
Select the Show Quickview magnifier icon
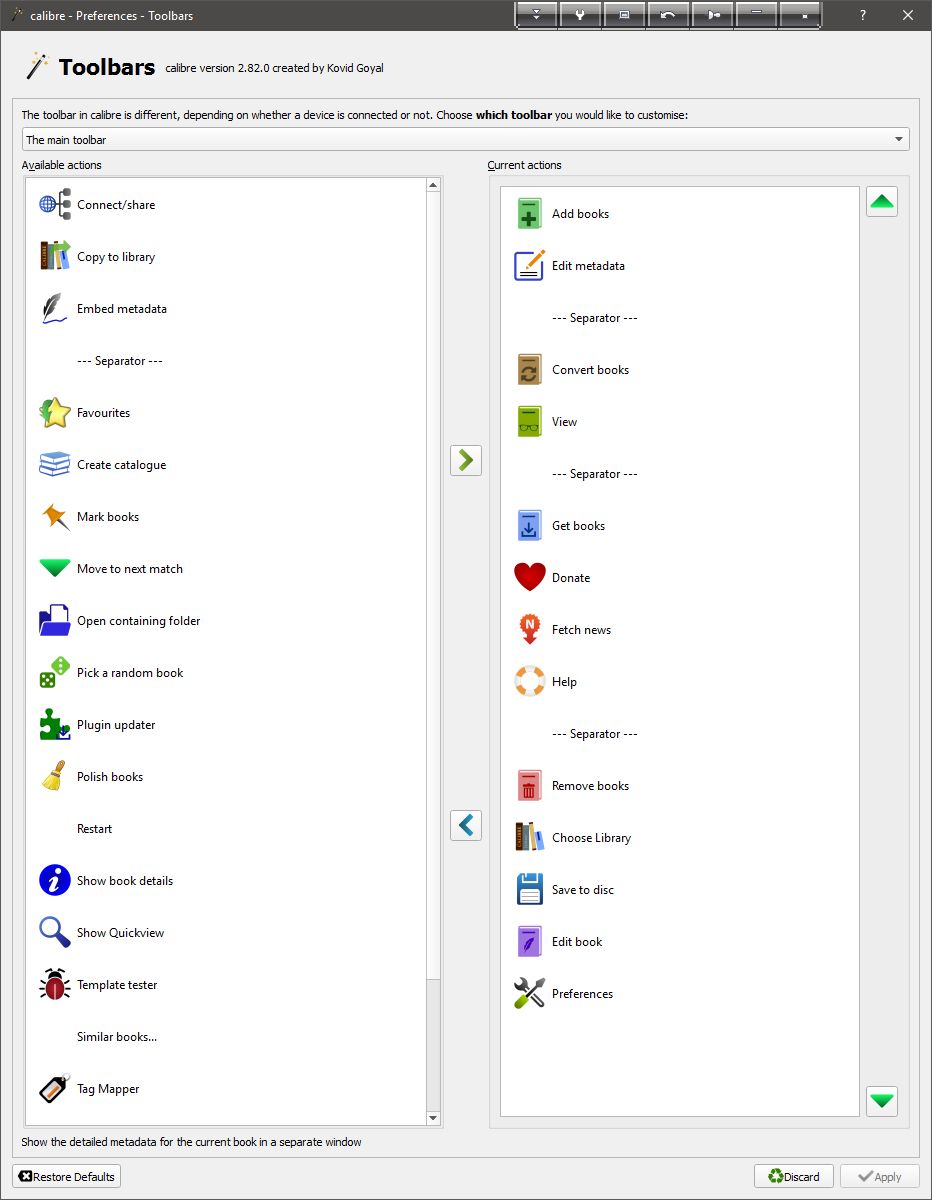(55, 933)
